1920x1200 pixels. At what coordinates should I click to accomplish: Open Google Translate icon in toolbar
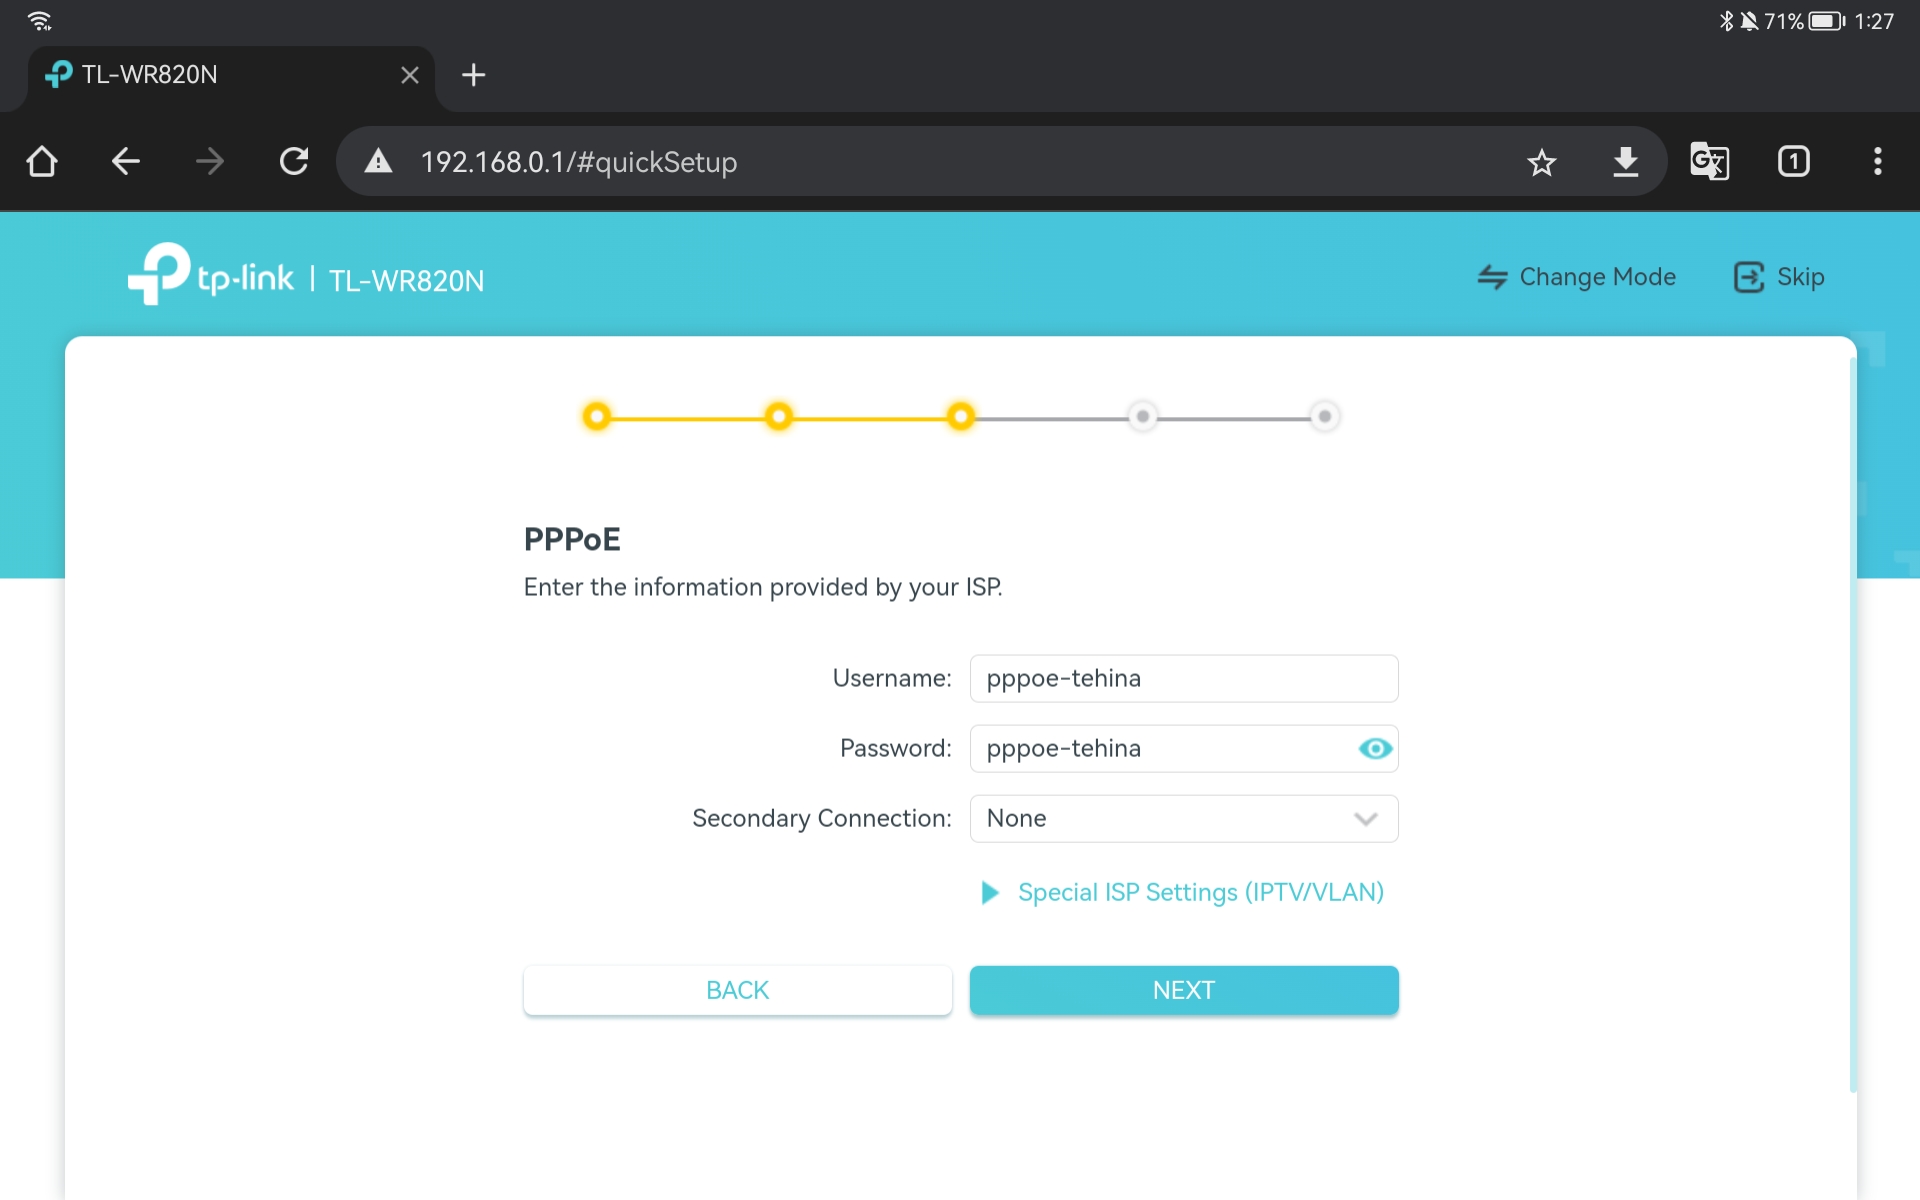click(1709, 161)
